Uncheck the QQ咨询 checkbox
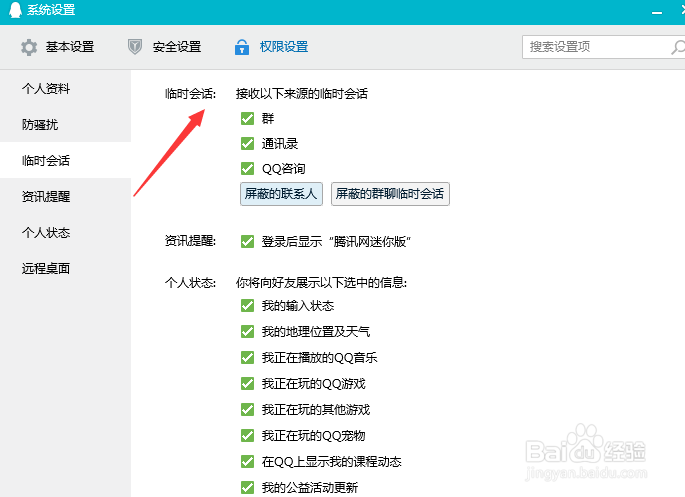The width and height of the screenshot is (685, 497). (247, 169)
